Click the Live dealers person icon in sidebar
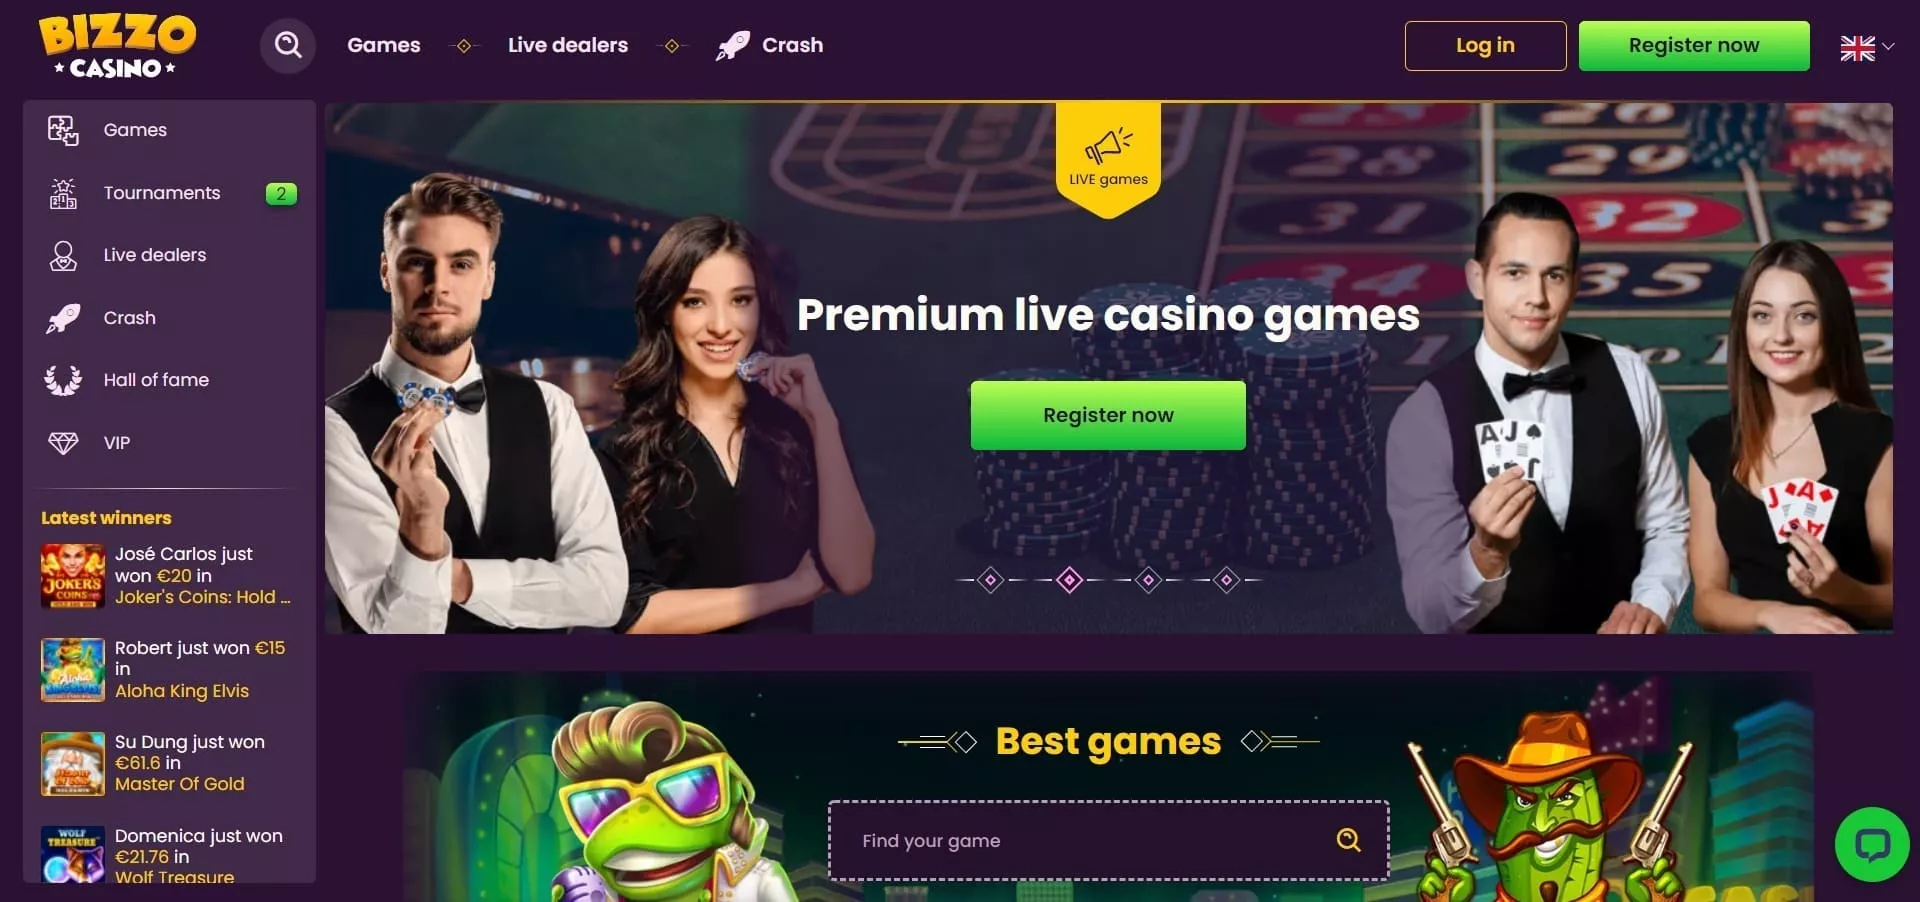1920x902 pixels. (63, 256)
